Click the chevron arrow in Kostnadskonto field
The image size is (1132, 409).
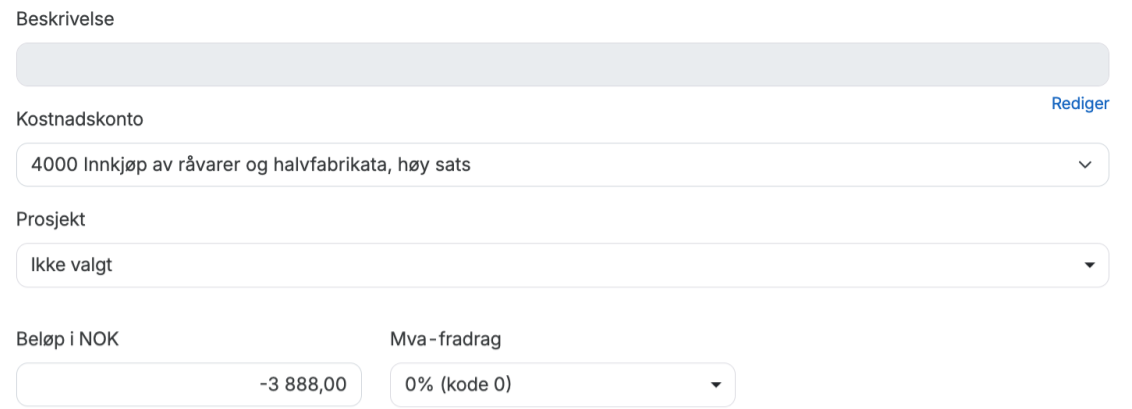pyautogui.click(x=1086, y=165)
